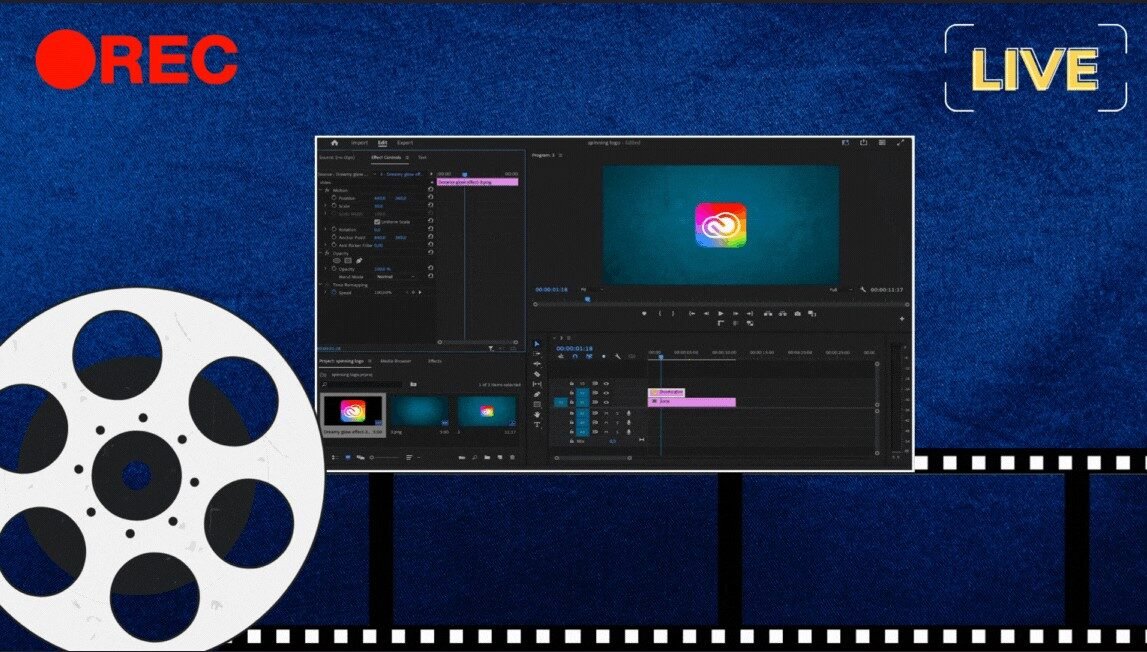Open Quick Export from the top bar
This screenshot has width=1147, height=652.
coord(863,143)
